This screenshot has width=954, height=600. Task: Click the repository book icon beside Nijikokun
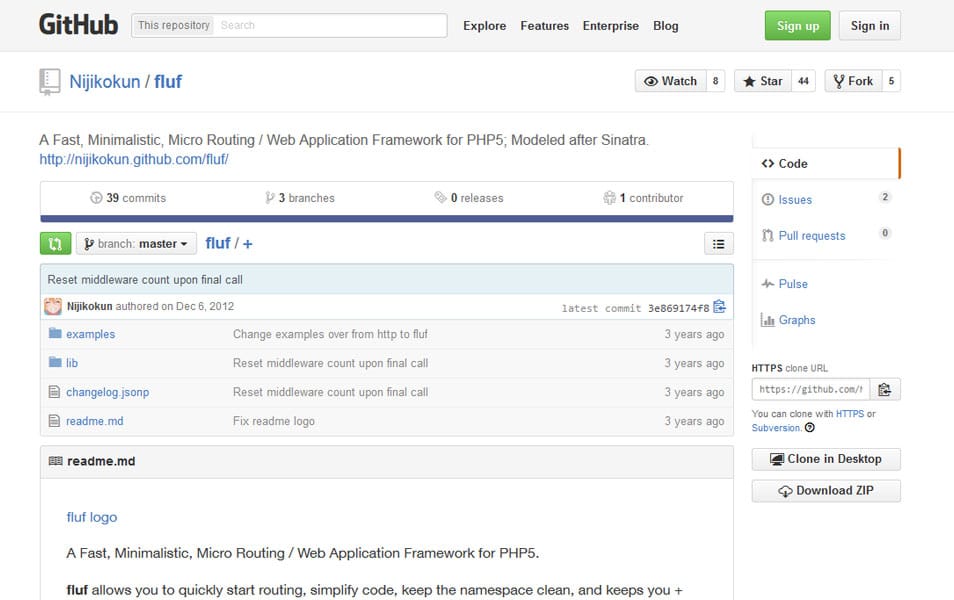[x=49, y=82]
